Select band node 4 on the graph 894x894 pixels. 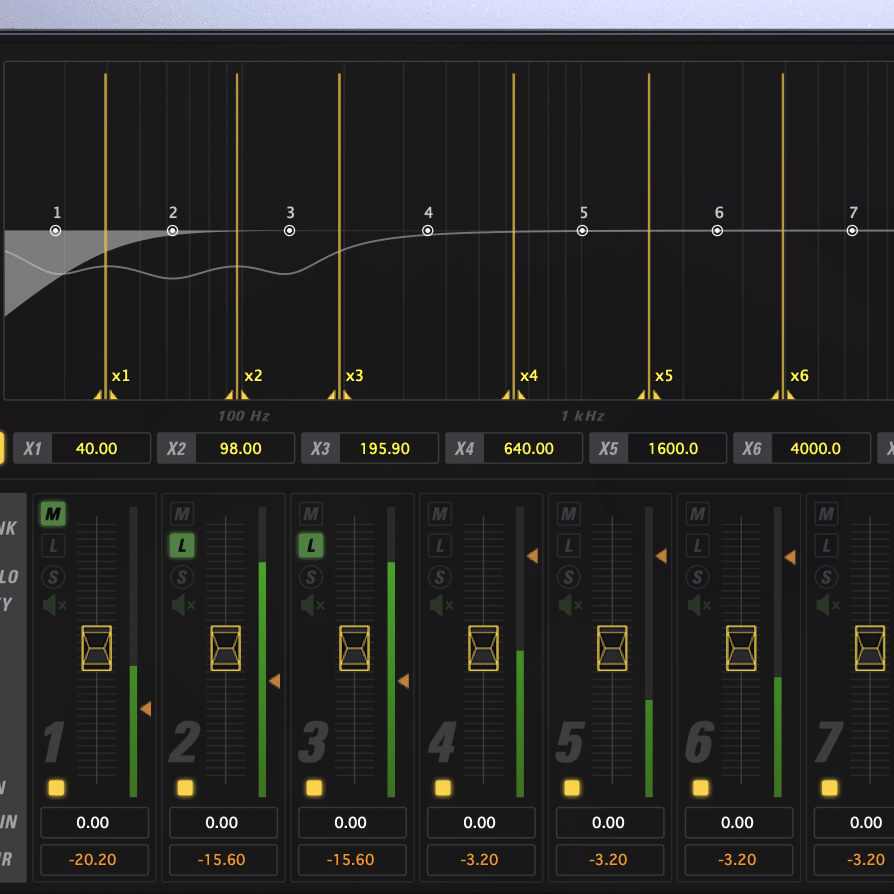tap(428, 231)
